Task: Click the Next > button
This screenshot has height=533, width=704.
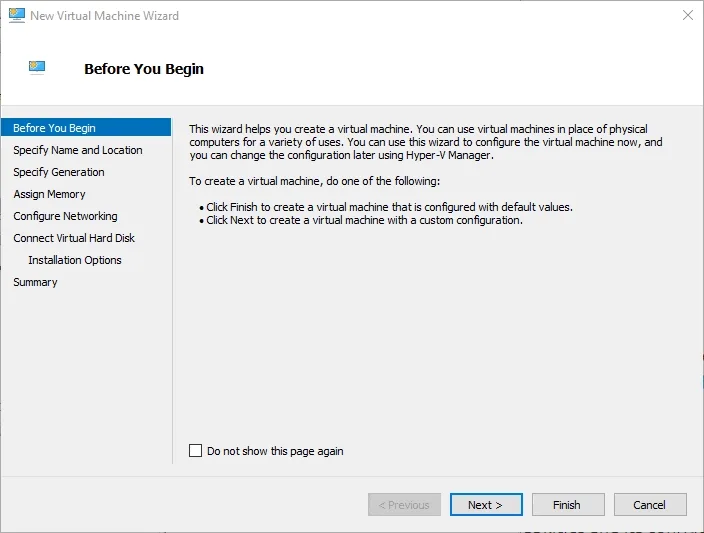Action: pos(486,505)
